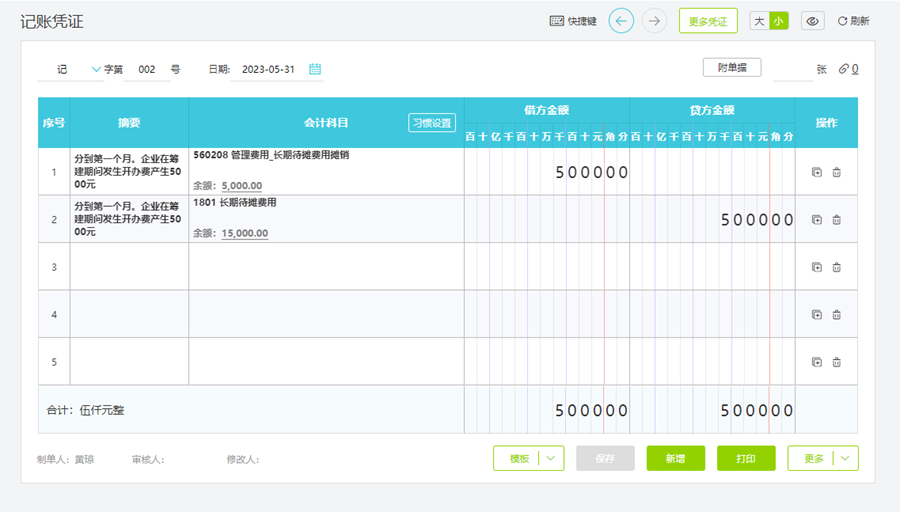Delete row 5 voucher entry
This screenshot has height=512, width=900.
pyautogui.click(x=837, y=362)
